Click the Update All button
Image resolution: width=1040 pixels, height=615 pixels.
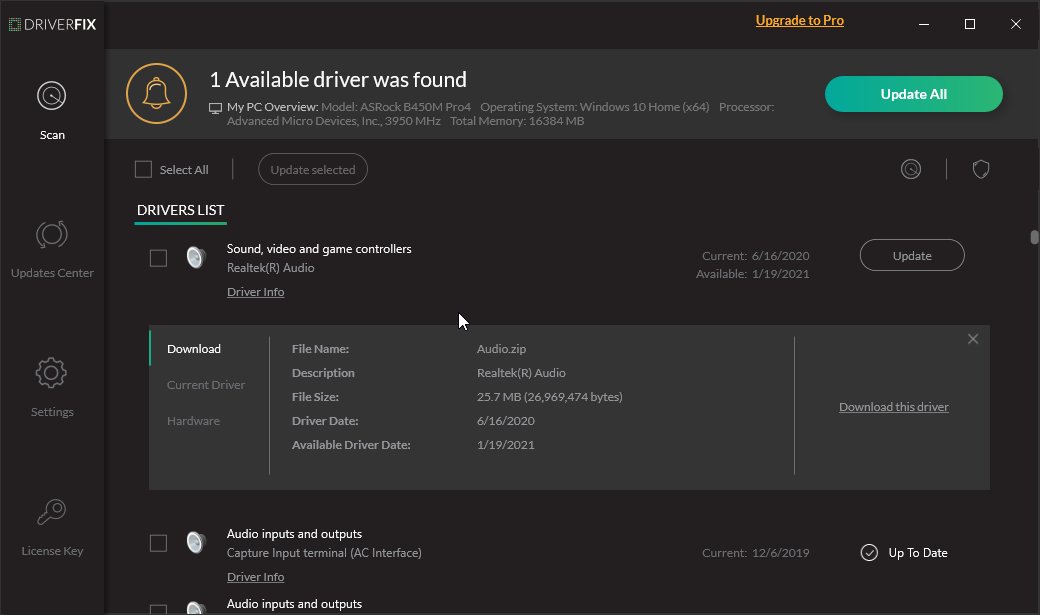(x=913, y=94)
